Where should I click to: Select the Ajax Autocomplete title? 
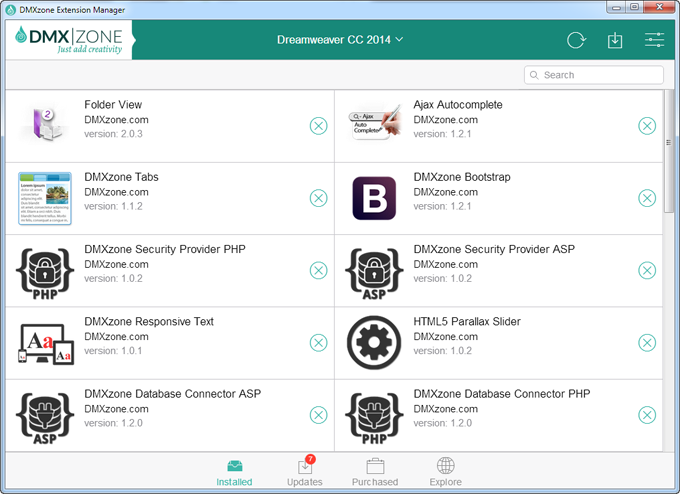pyautogui.click(x=458, y=105)
